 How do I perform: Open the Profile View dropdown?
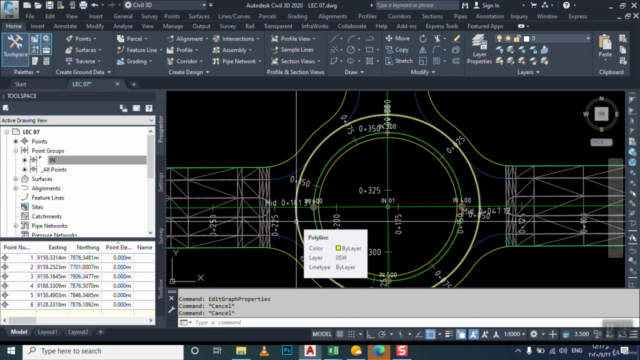314,39
